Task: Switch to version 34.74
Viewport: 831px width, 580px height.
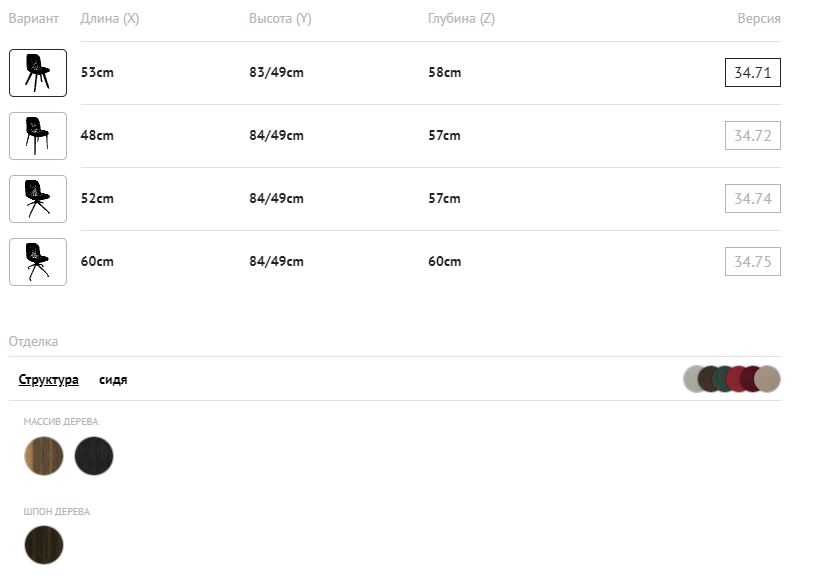Action: pos(752,199)
